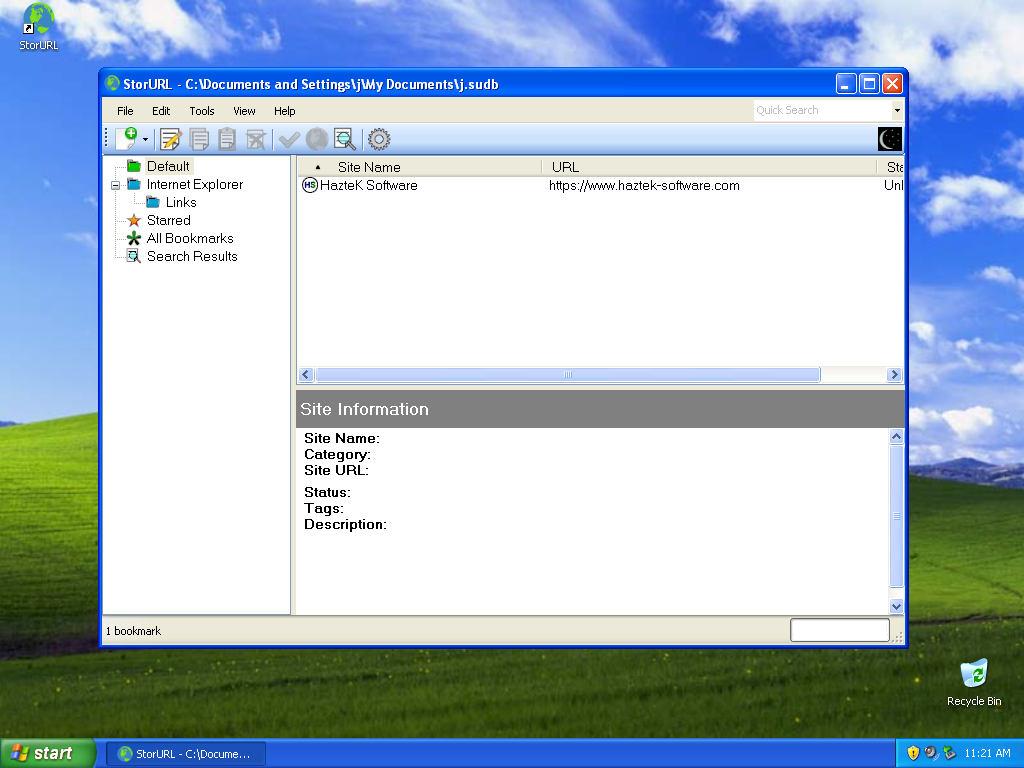Image resolution: width=1024 pixels, height=768 pixels.
Task: Open the Quick Search dropdown arrow
Action: click(x=897, y=111)
